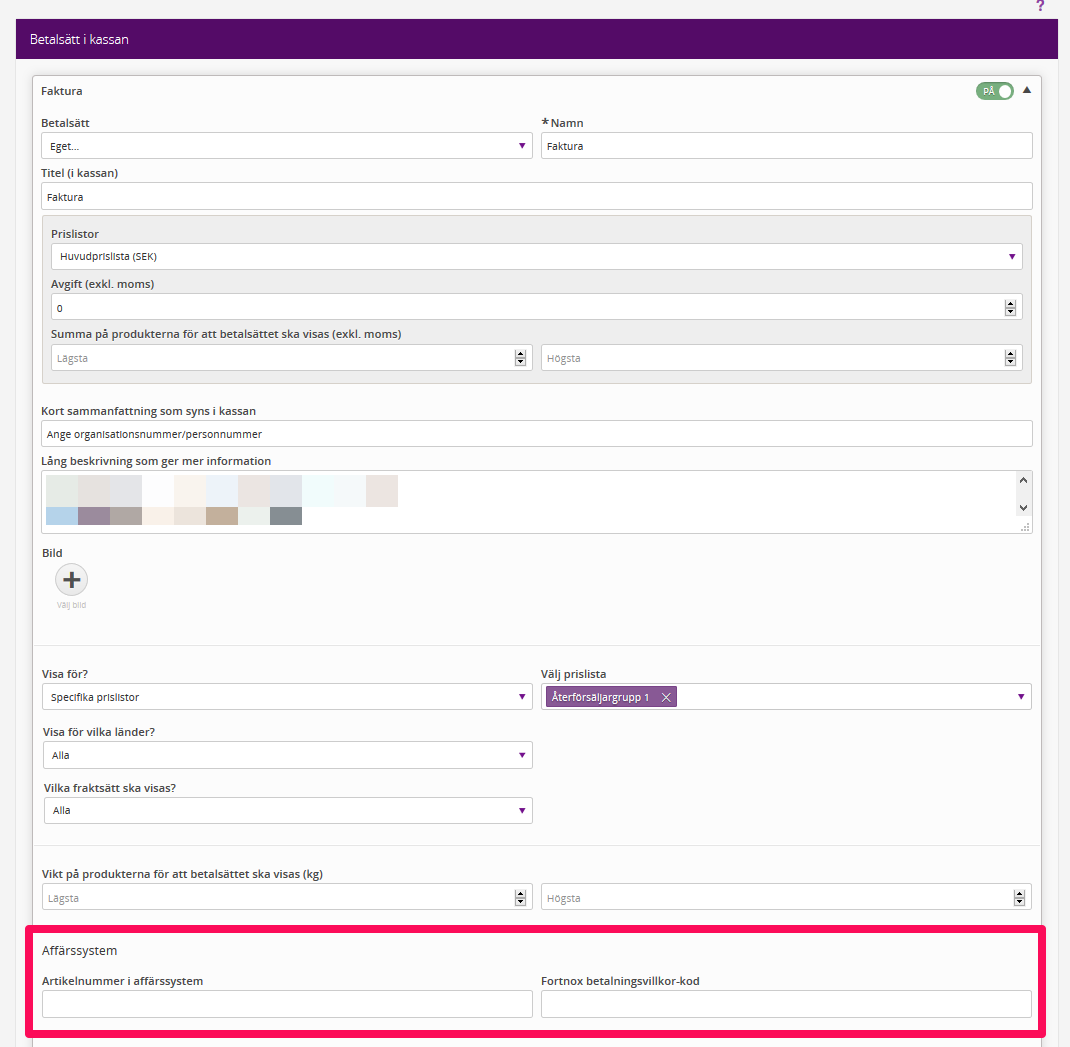Click the Titel (i kassan) field
The image size is (1070, 1047).
536,197
